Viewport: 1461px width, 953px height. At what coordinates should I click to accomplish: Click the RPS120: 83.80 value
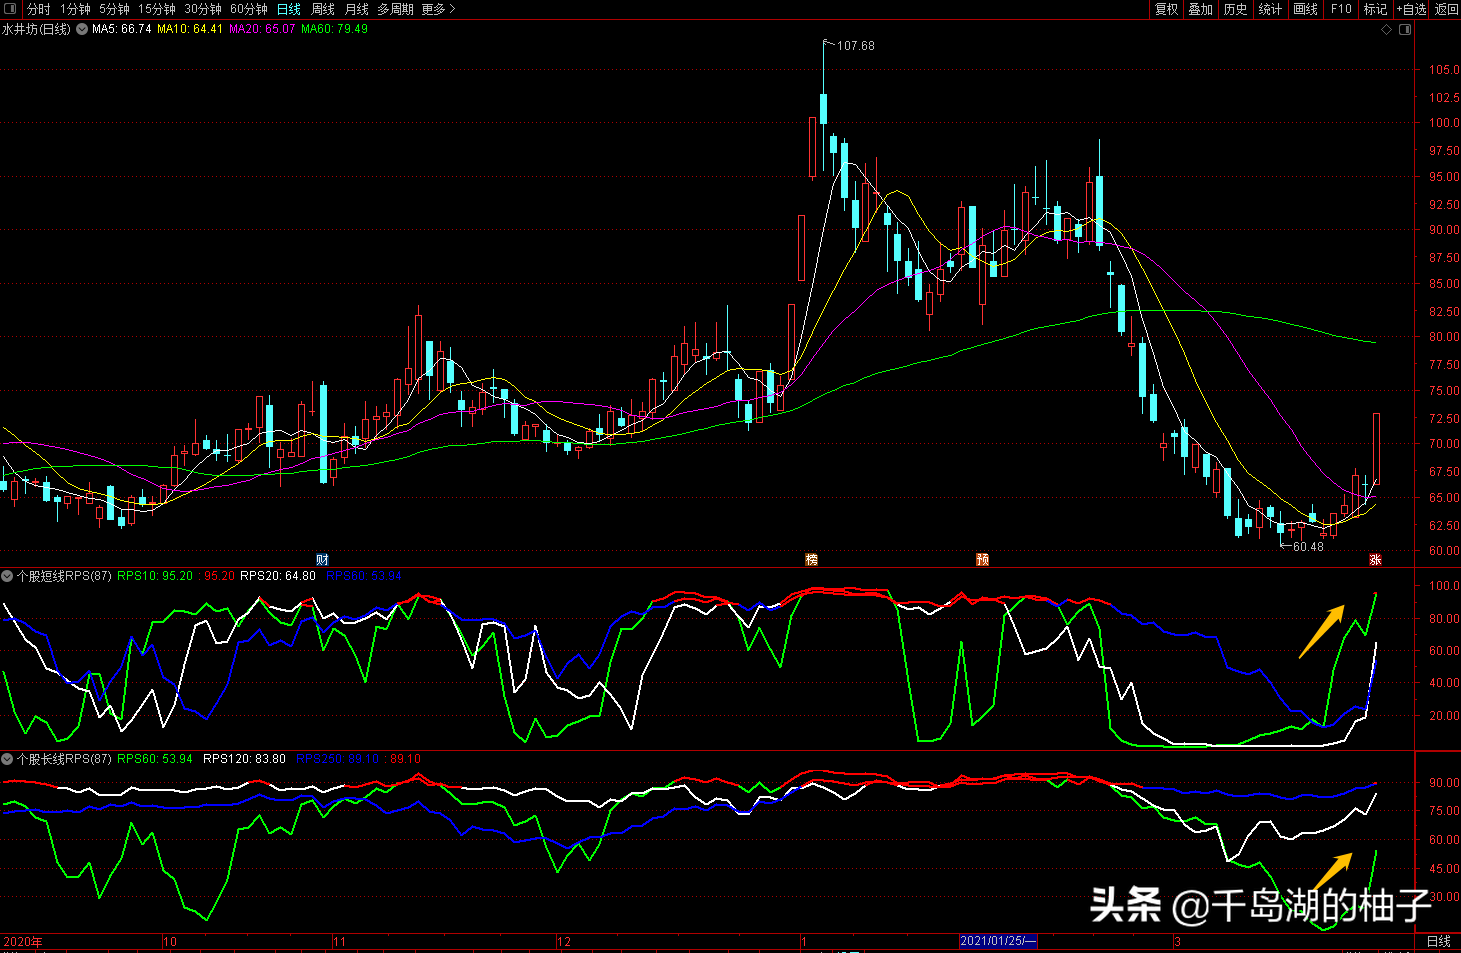pyautogui.click(x=244, y=759)
